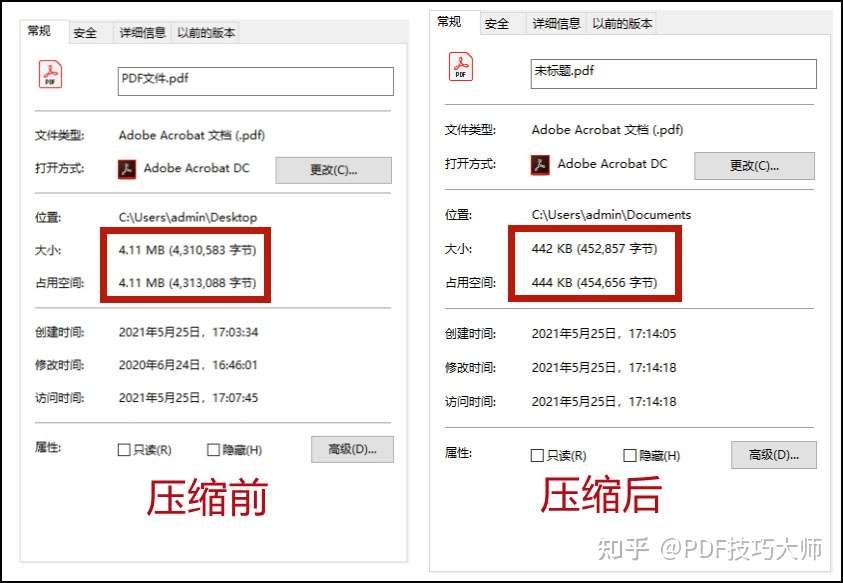Open 常规 tab in 未标题.pdf dialog
The height and width of the screenshot is (583, 843).
(x=453, y=22)
